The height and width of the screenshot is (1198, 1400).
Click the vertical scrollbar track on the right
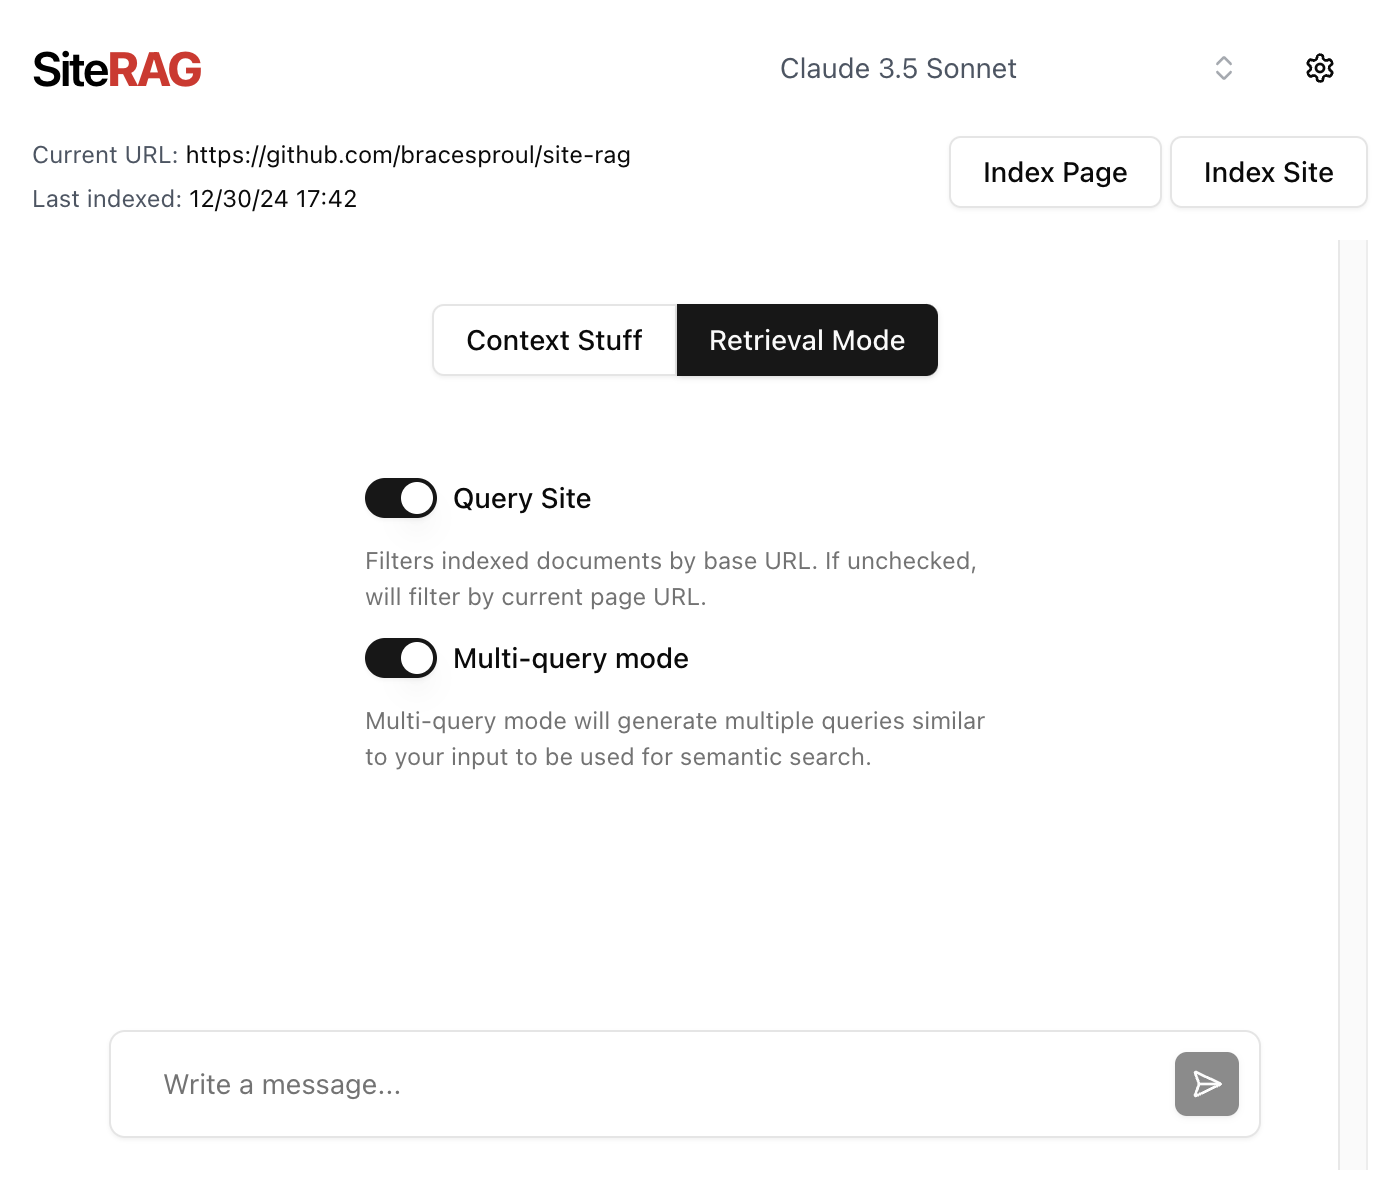point(1352,704)
